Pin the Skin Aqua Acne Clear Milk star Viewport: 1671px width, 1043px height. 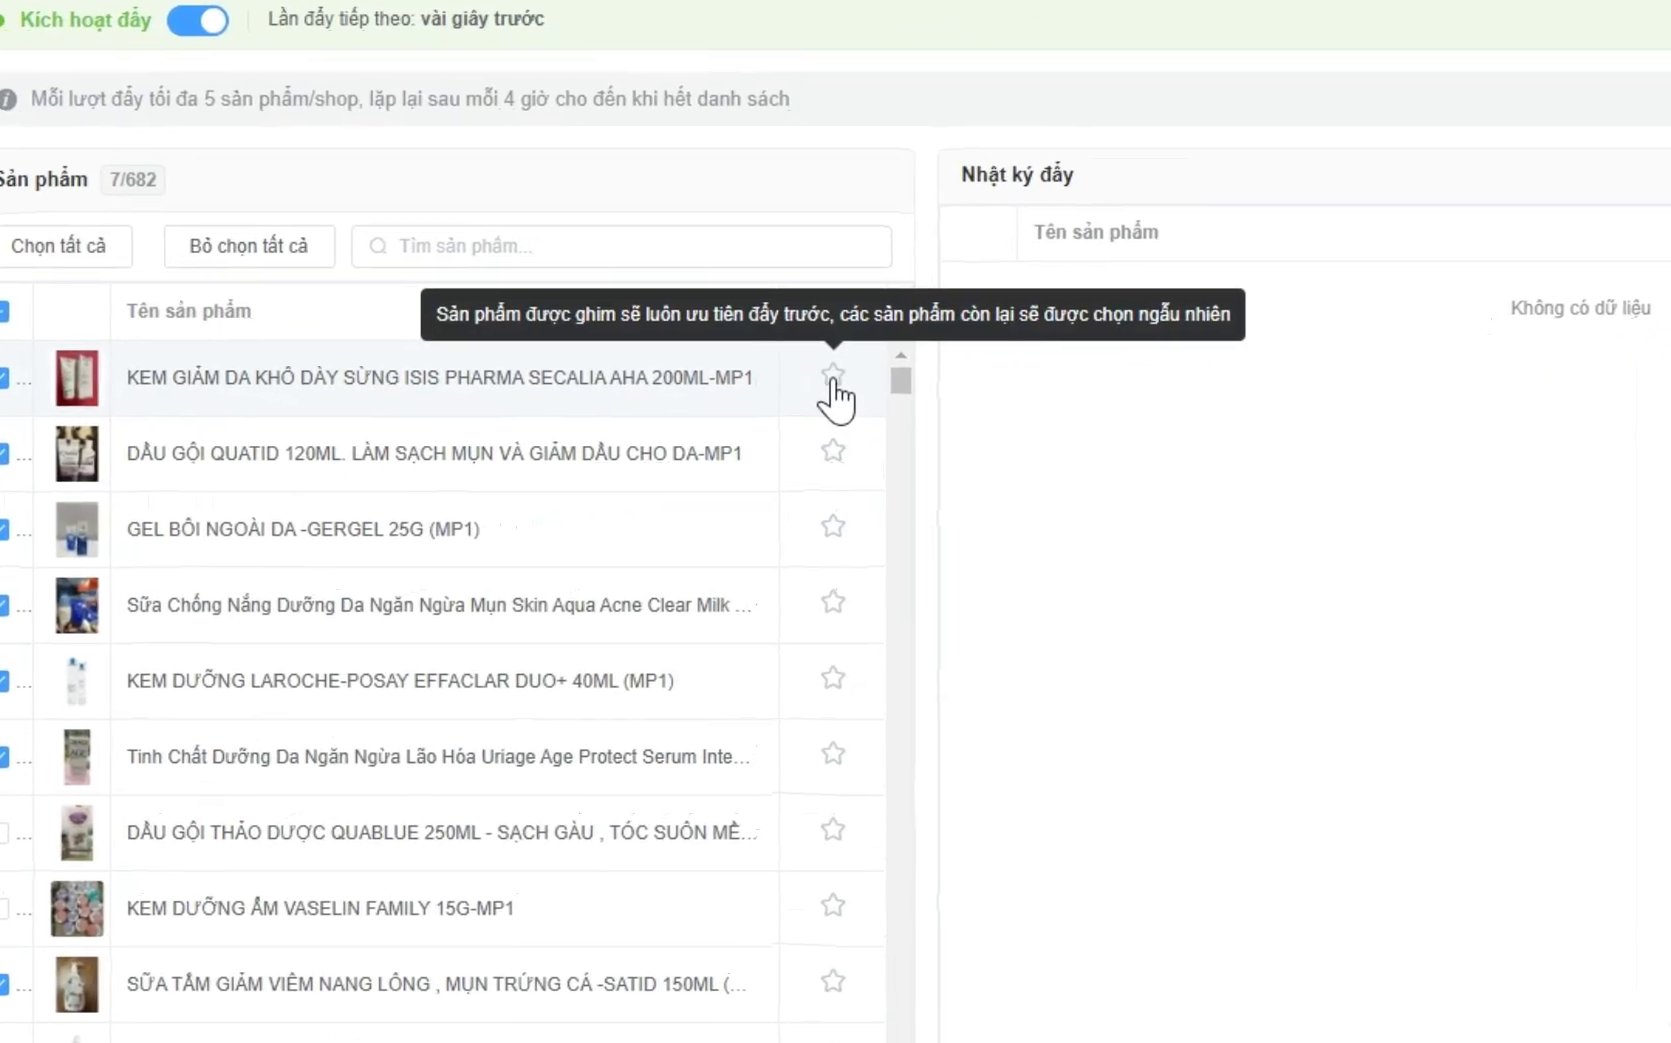pos(833,602)
